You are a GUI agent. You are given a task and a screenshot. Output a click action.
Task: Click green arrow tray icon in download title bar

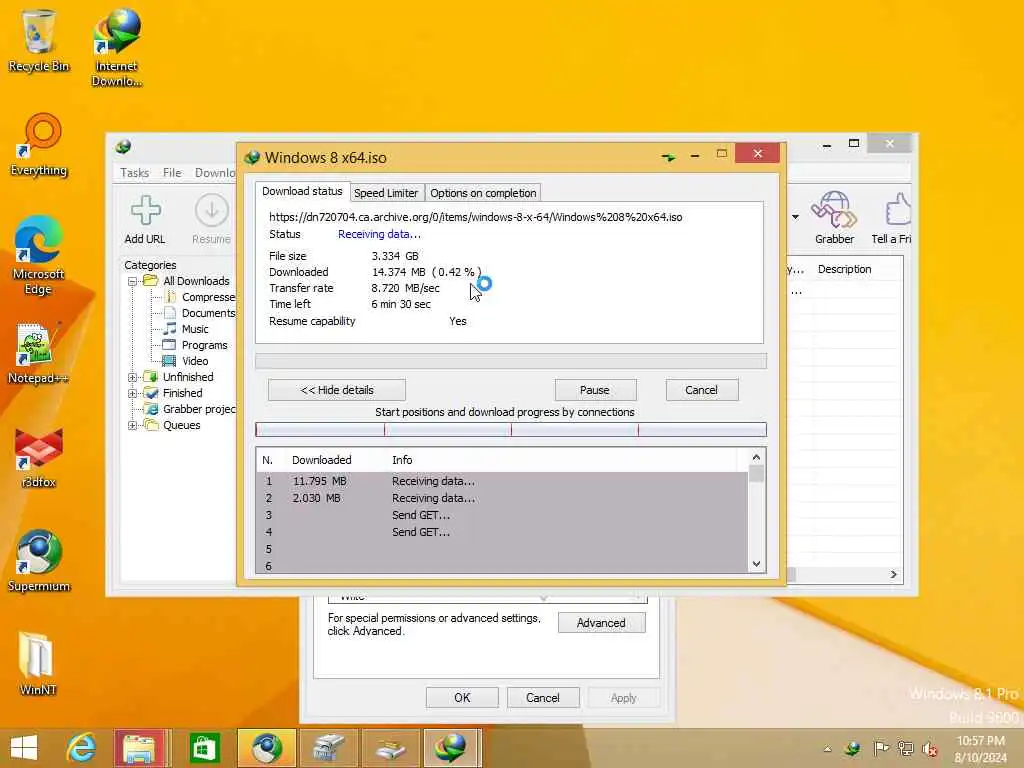pos(668,157)
